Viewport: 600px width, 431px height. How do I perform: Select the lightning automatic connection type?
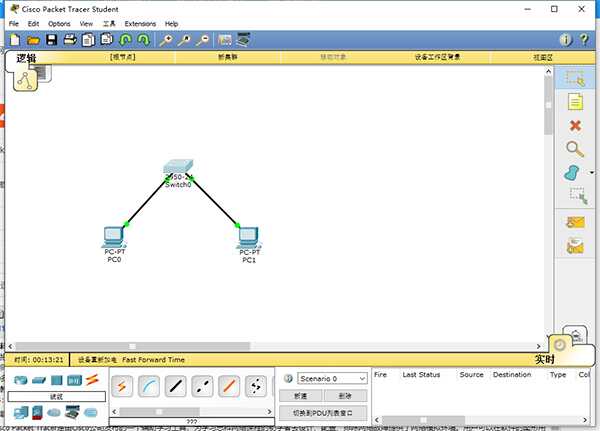[124, 385]
